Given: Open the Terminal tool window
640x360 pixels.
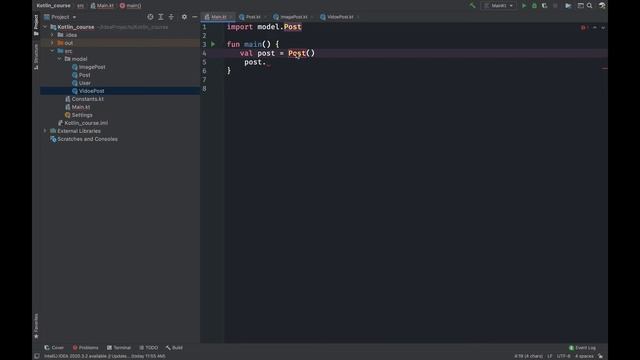Looking at the screenshot, I should (x=119, y=348).
